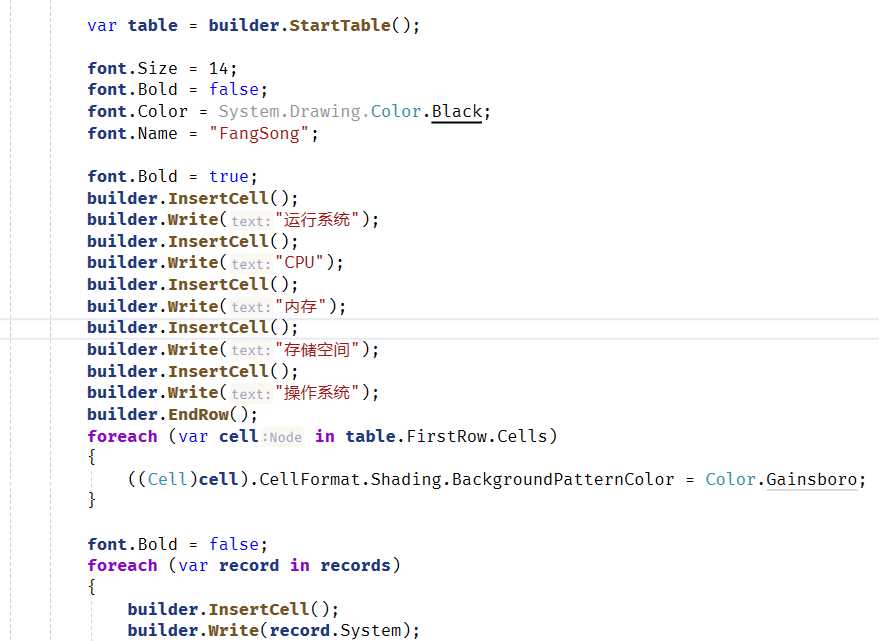This screenshot has height=641, width=879.
Task: Click the "存储空间" string
Action: tap(317, 349)
